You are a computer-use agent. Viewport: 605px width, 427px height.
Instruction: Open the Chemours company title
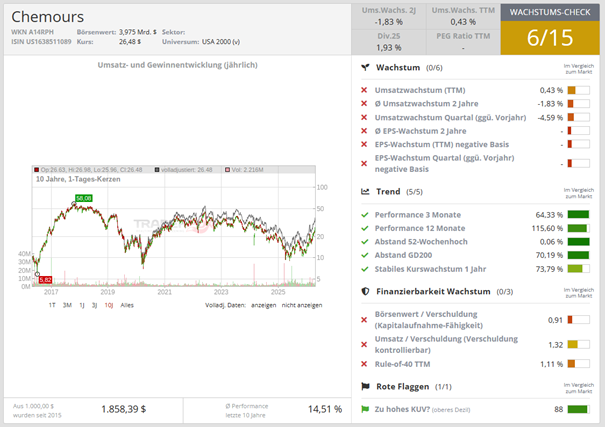(47, 17)
